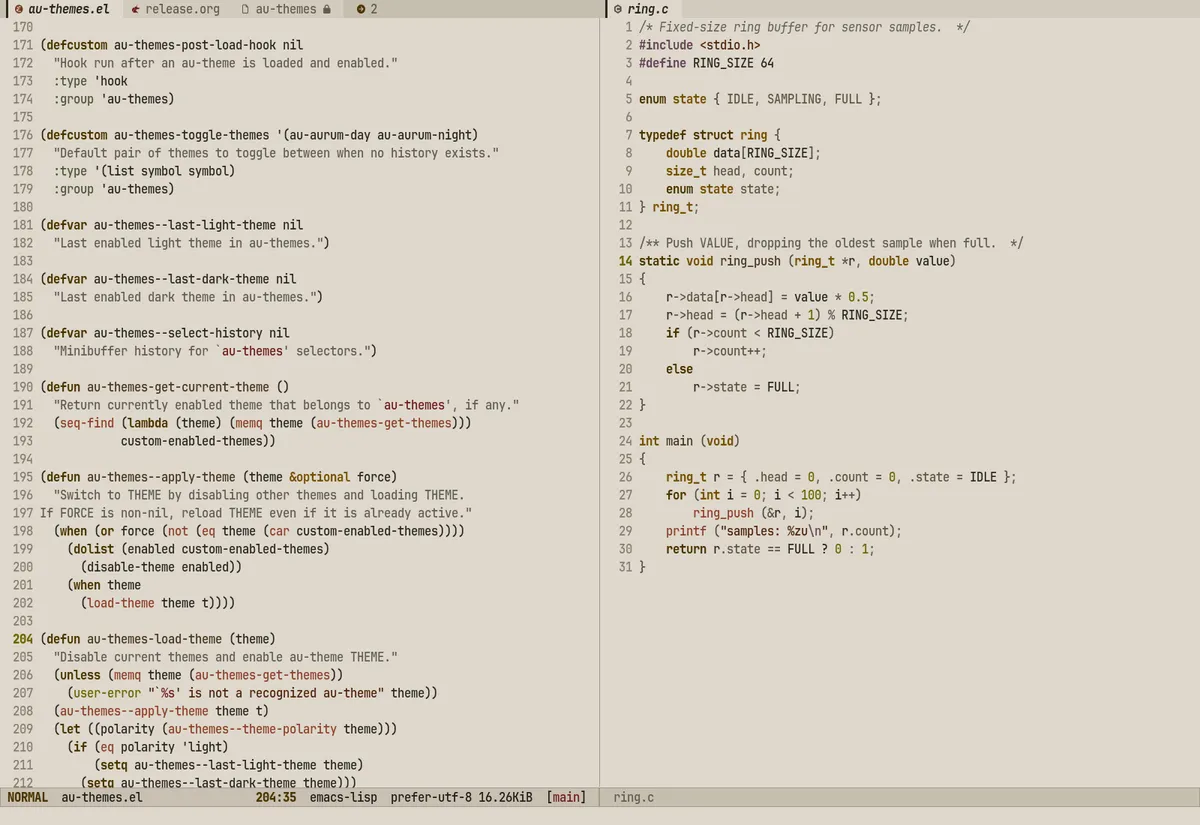Click r->count++ on line 19
Viewport: 1200px width, 825px height.
727,351
